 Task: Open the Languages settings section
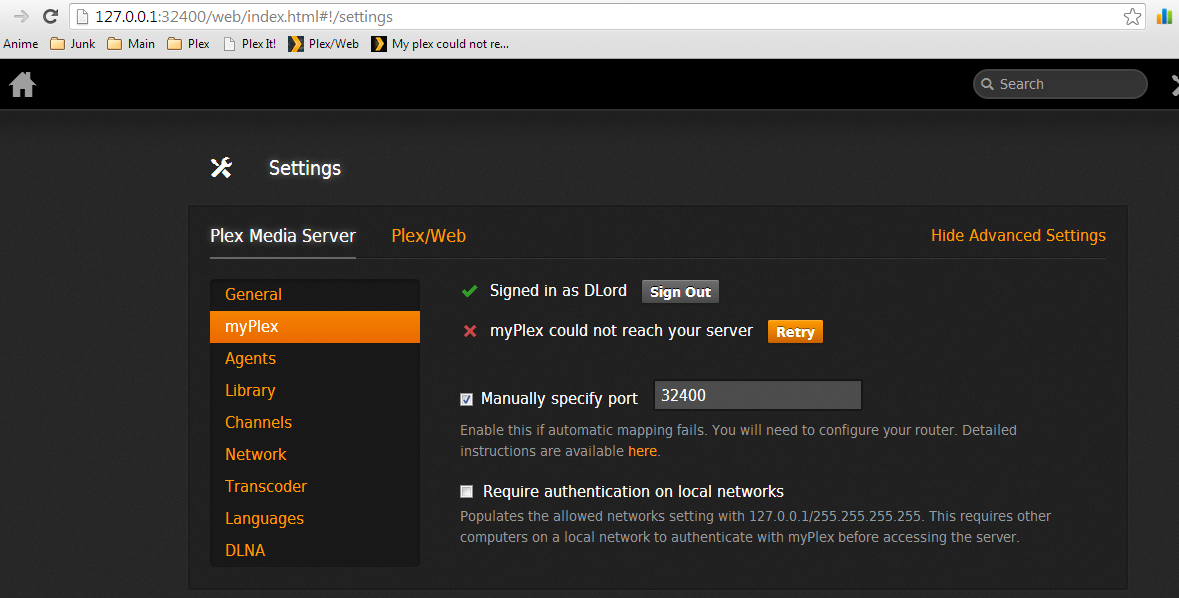[314, 518]
